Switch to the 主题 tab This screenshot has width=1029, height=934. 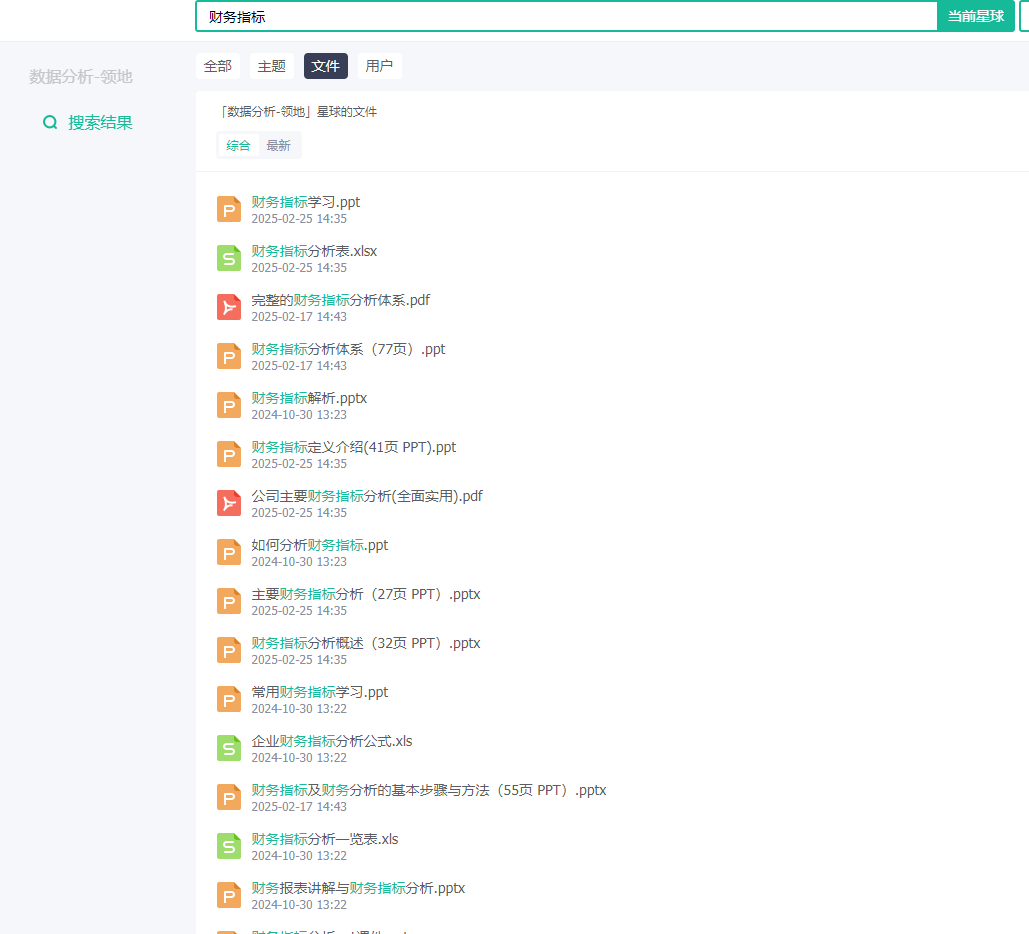tap(272, 66)
